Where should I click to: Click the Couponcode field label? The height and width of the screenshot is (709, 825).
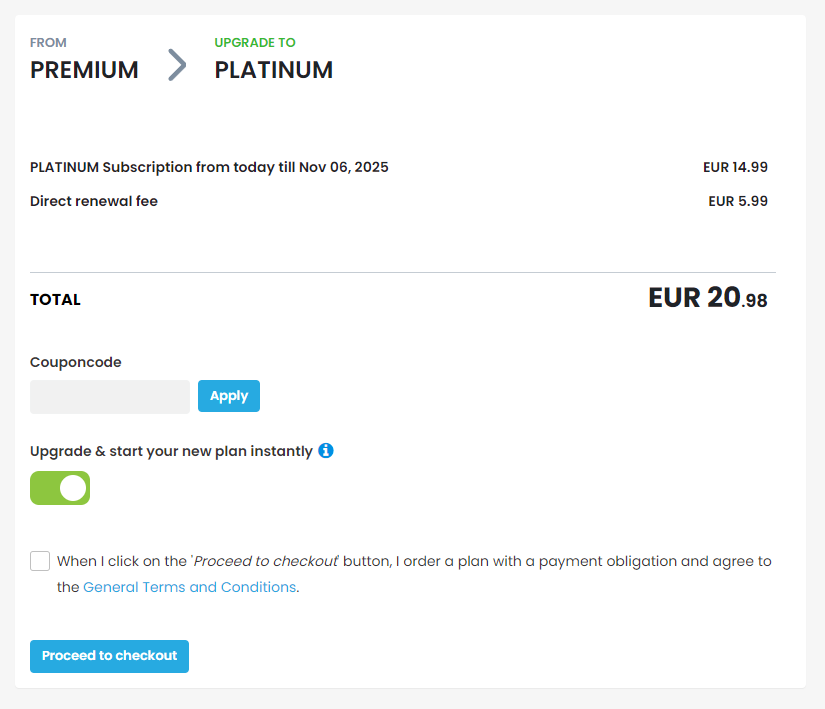click(76, 362)
